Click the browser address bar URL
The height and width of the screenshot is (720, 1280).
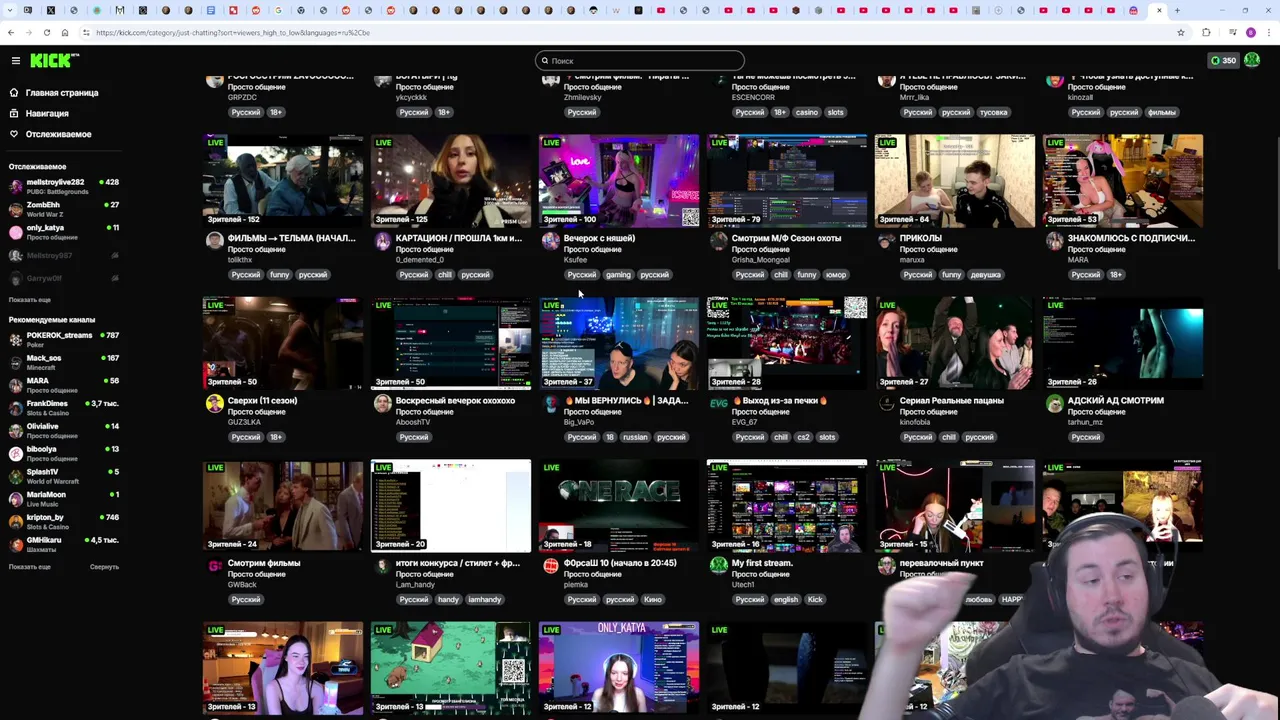(233, 32)
